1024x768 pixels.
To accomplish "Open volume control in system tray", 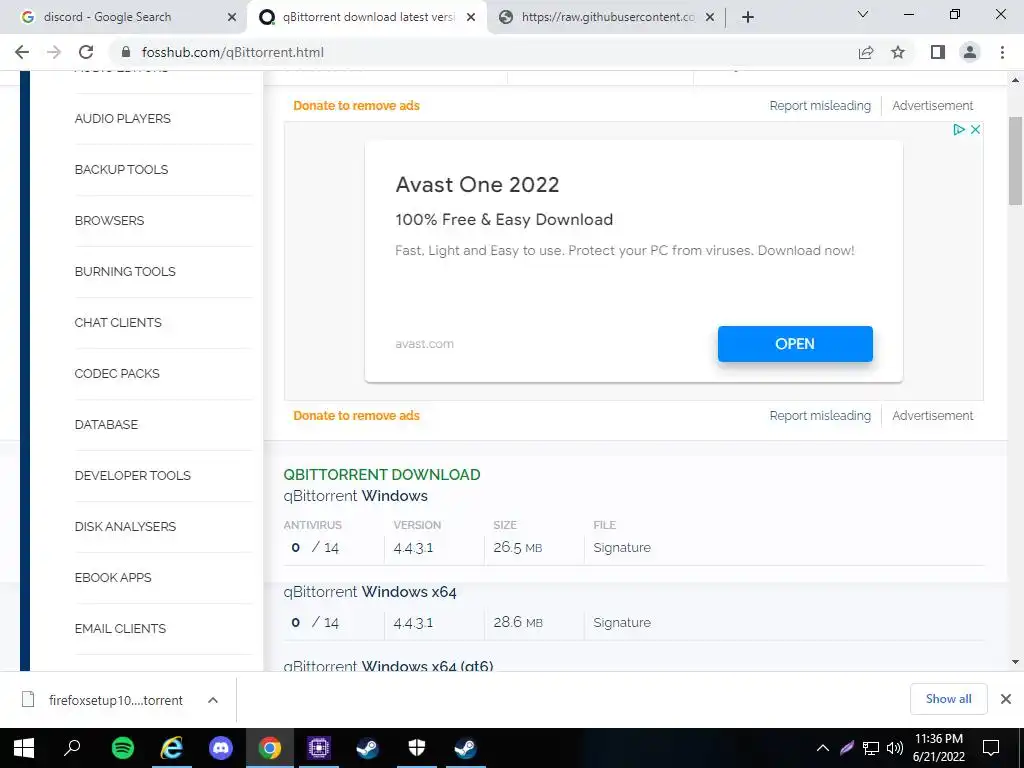I will pyautogui.click(x=895, y=748).
